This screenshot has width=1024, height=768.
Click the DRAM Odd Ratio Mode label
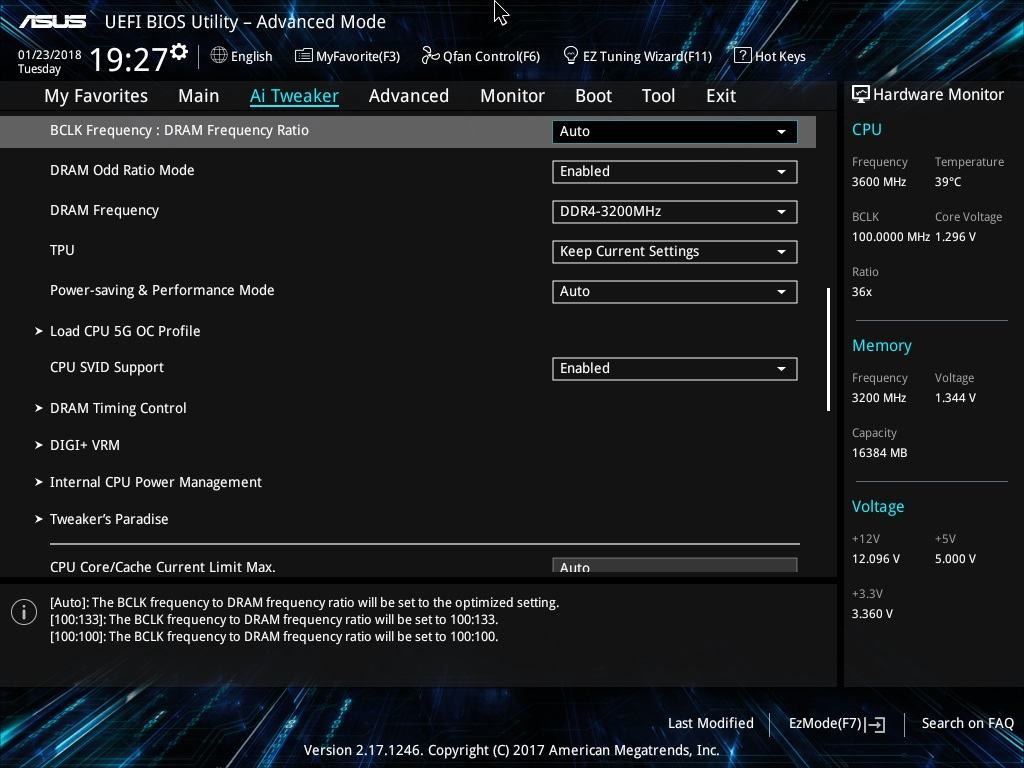(x=122, y=170)
